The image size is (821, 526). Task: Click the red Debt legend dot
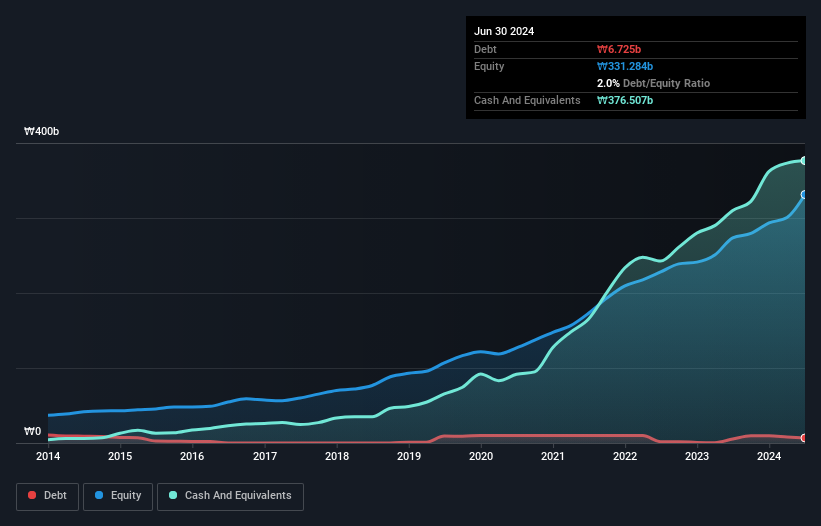click(32, 495)
